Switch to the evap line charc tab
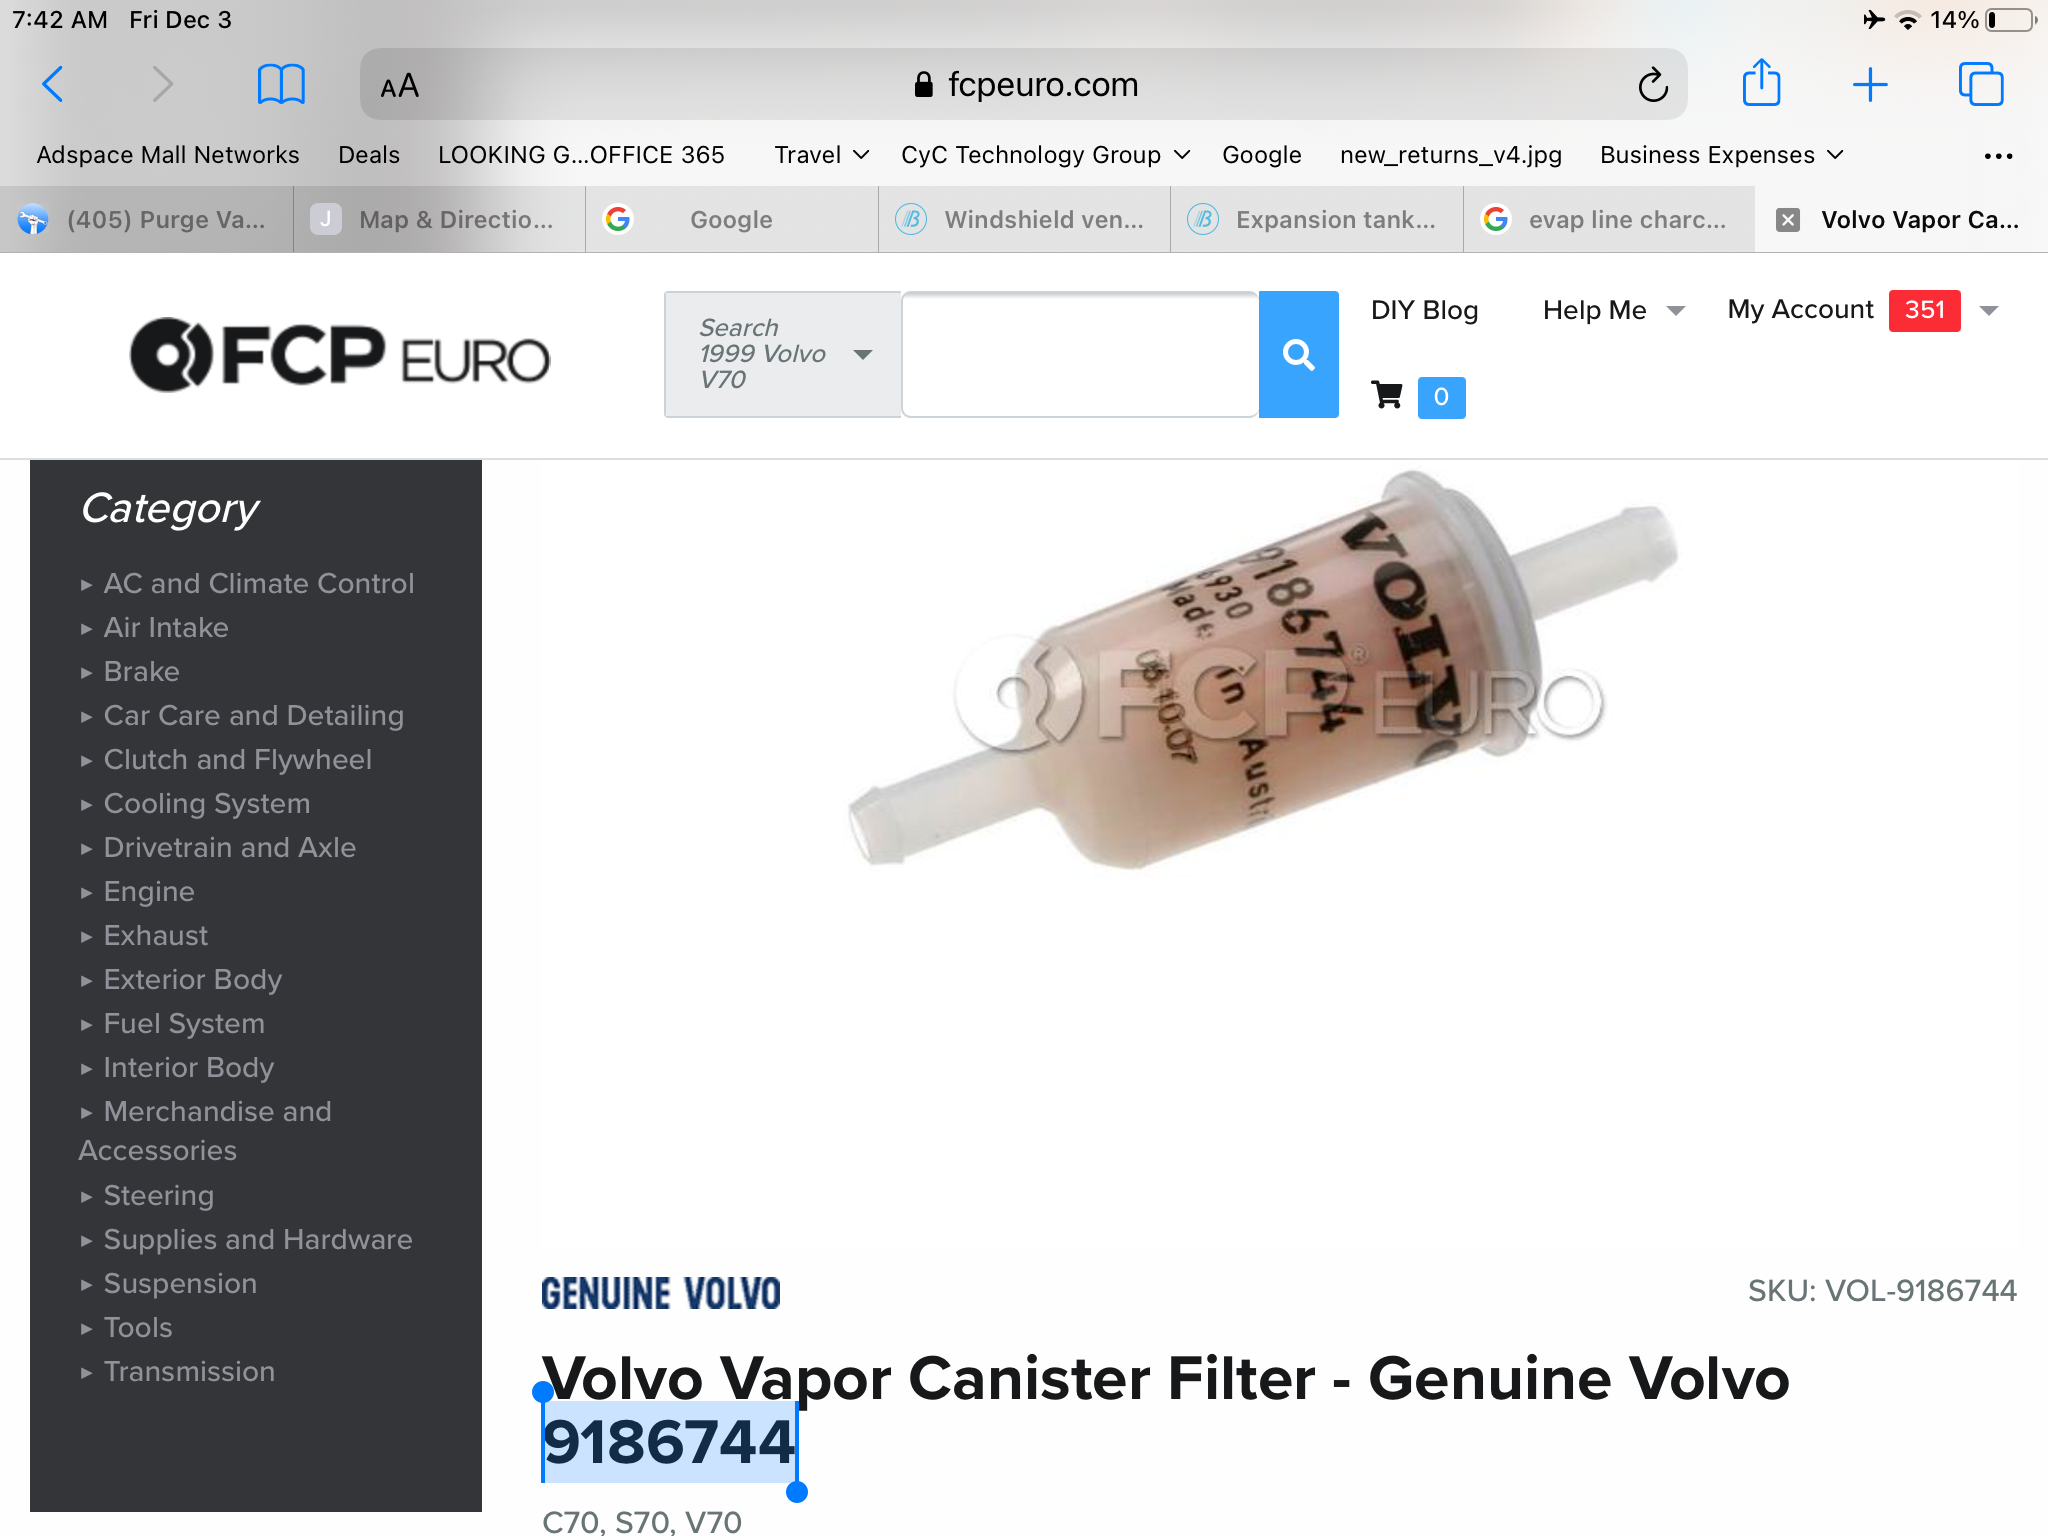This screenshot has height=1536, width=2048. coord(1609,220)
